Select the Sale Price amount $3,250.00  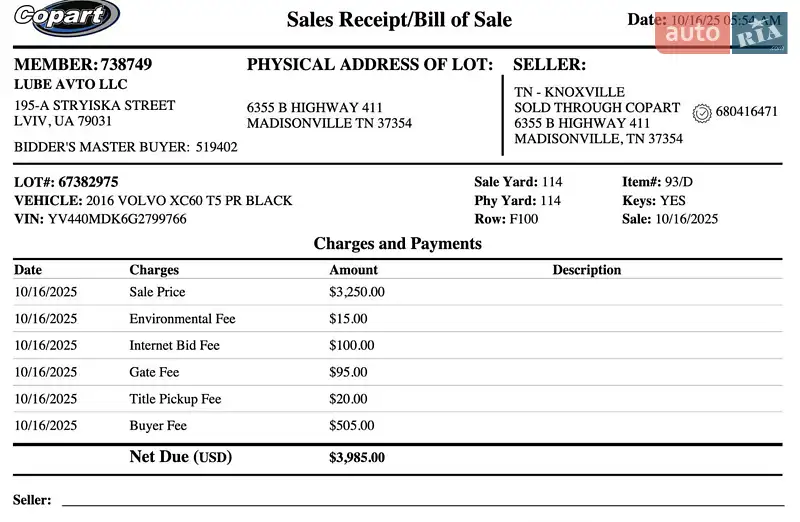point(356,292)
